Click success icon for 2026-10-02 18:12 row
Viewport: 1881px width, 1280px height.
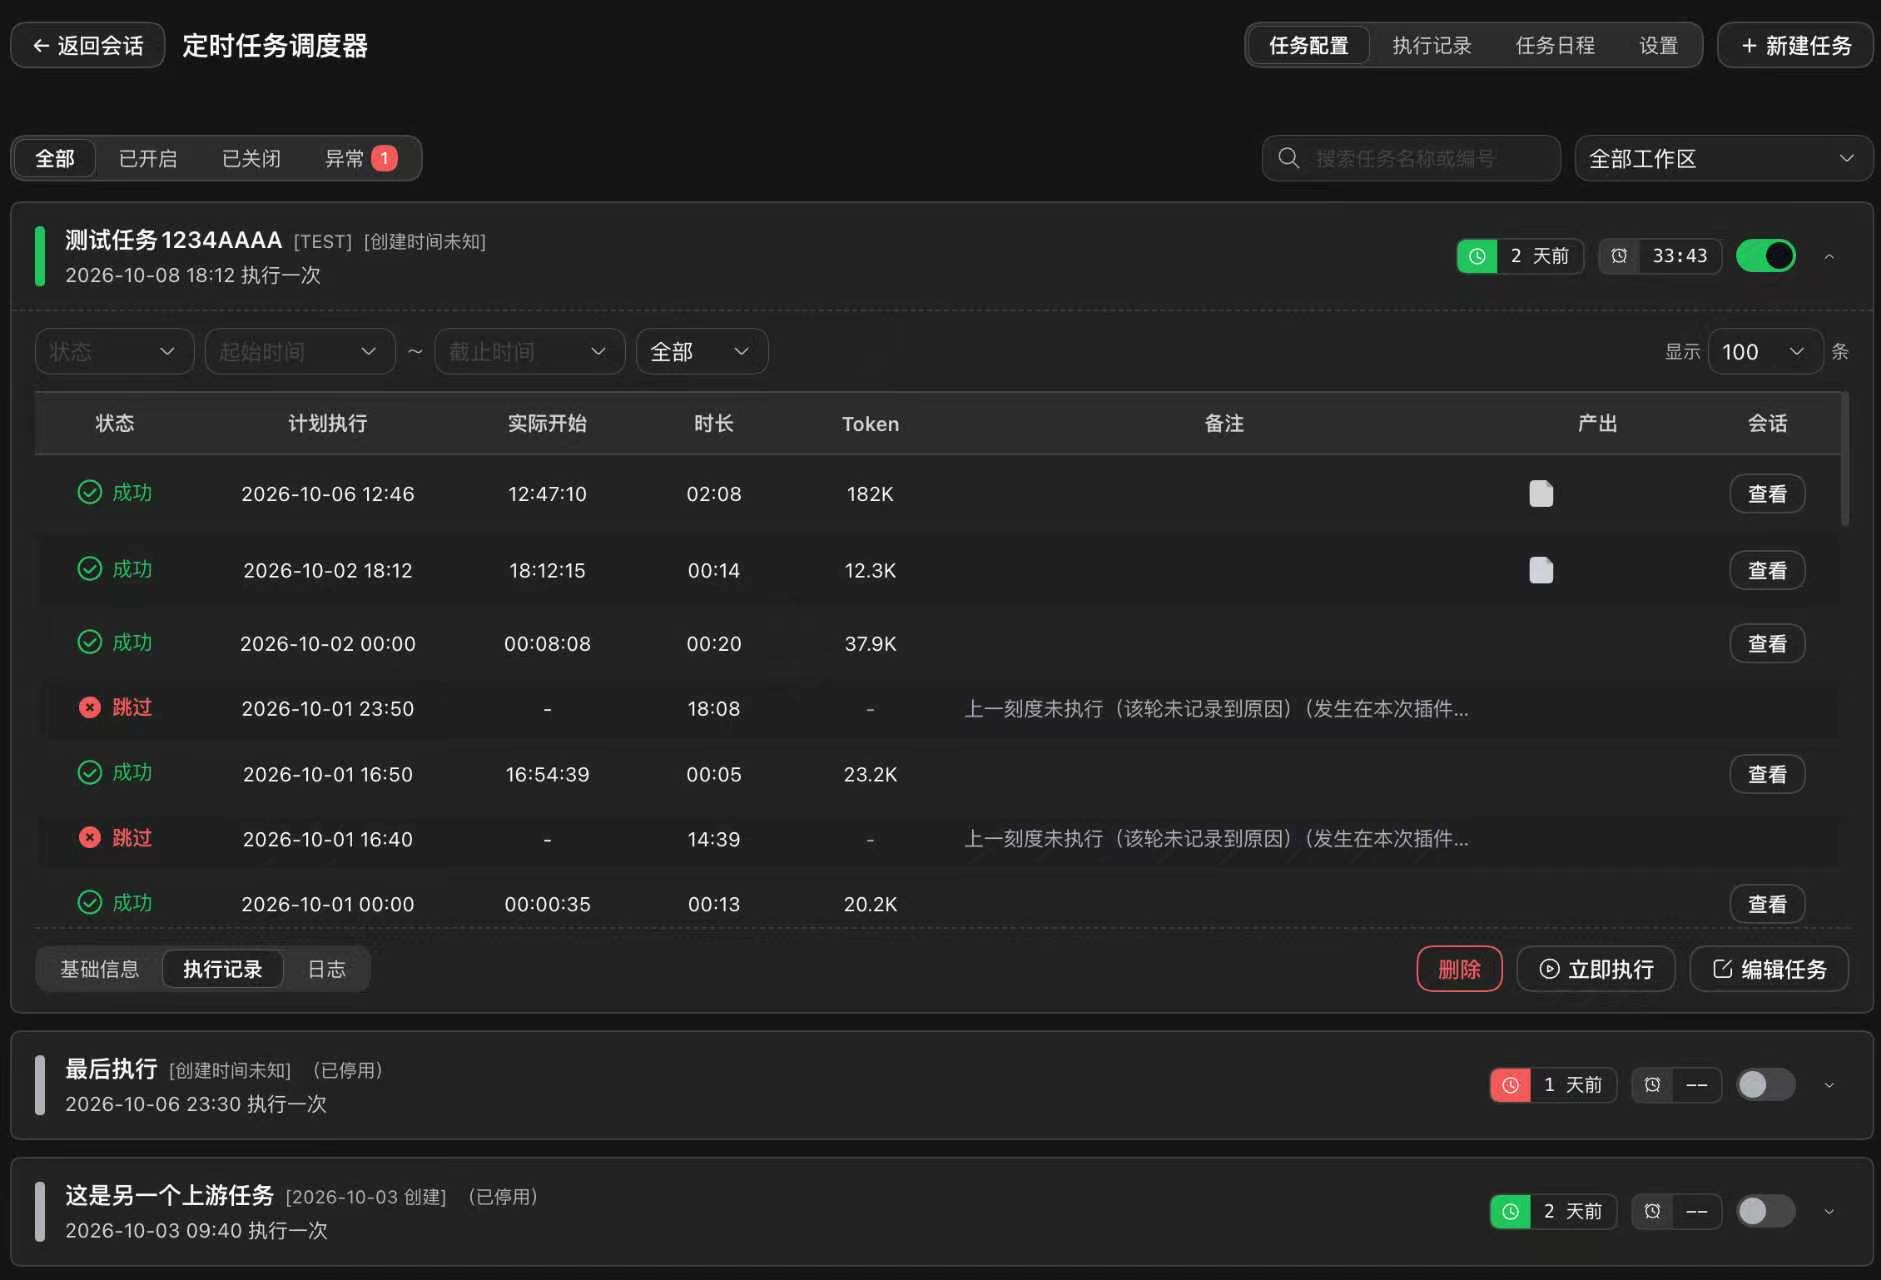(90, 569)
